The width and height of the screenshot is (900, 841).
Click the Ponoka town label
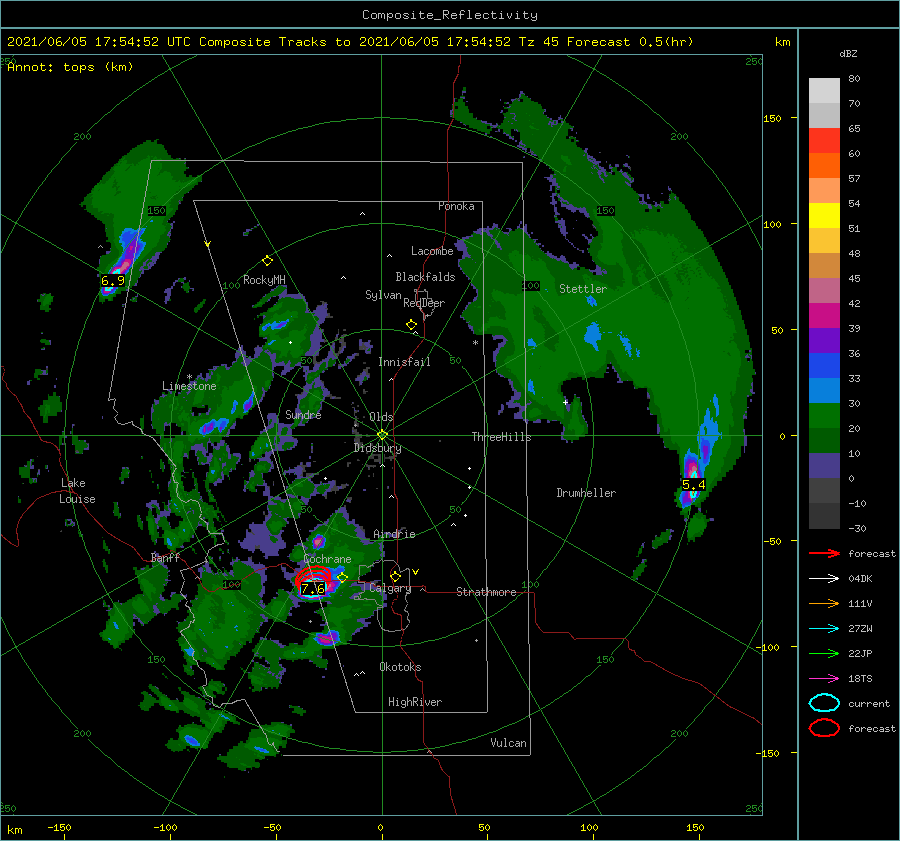click(456, 206)
